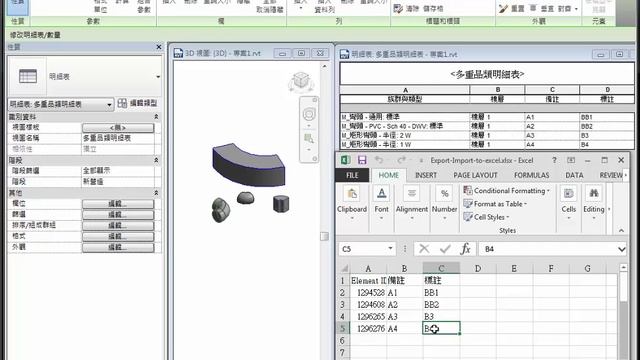Click the schedule type icon in Properties
Screen dimensions: 640x360
(x=28, y=77)
